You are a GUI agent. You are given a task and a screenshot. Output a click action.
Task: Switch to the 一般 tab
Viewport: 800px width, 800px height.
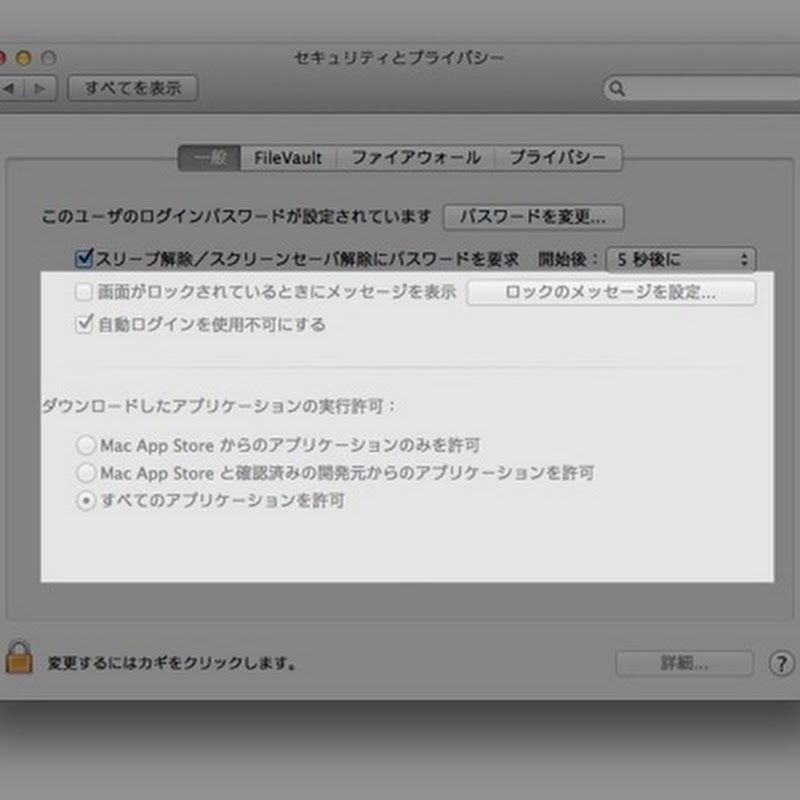coord(210,158)
